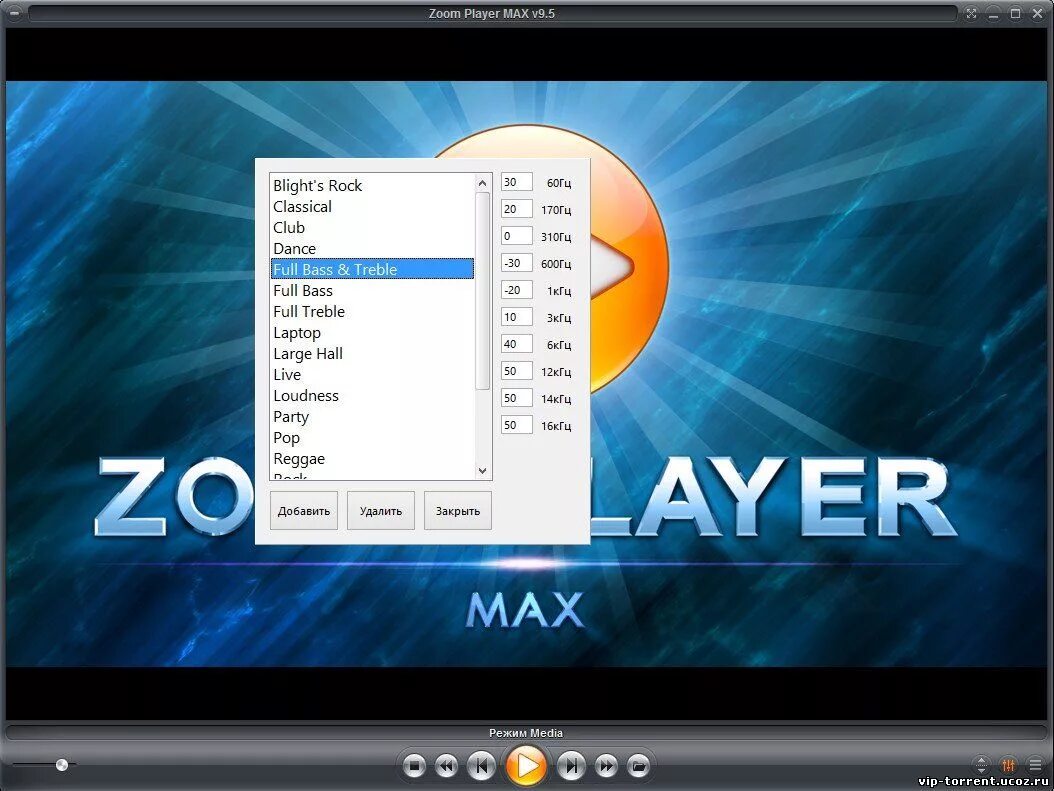Click the Удалить button
Image resolution: width=1054 pixels, height=791 pixels.
380,511
